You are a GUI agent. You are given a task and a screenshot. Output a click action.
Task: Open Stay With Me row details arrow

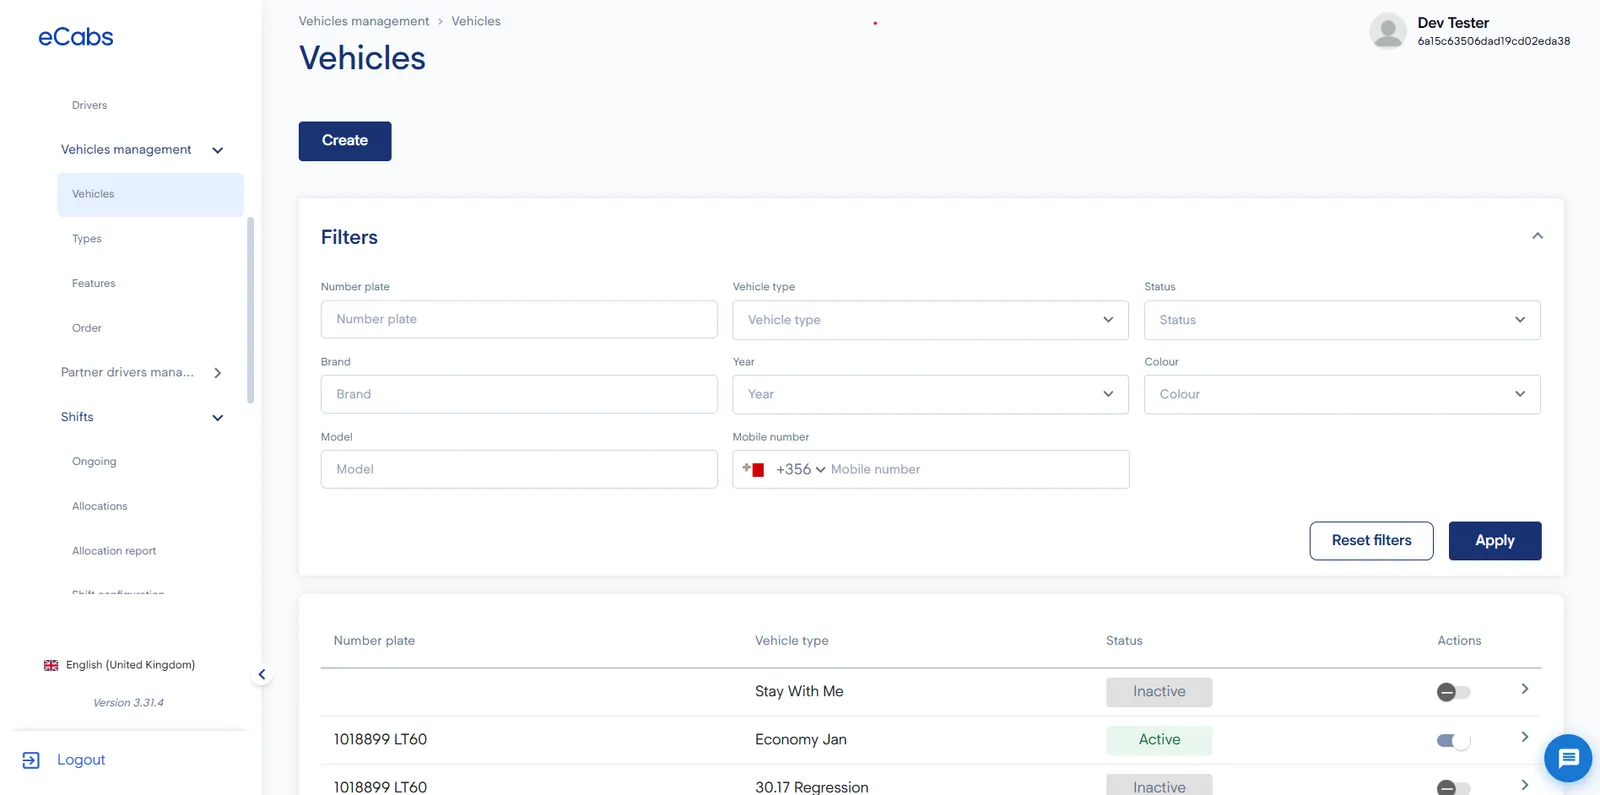point(1525,689)
